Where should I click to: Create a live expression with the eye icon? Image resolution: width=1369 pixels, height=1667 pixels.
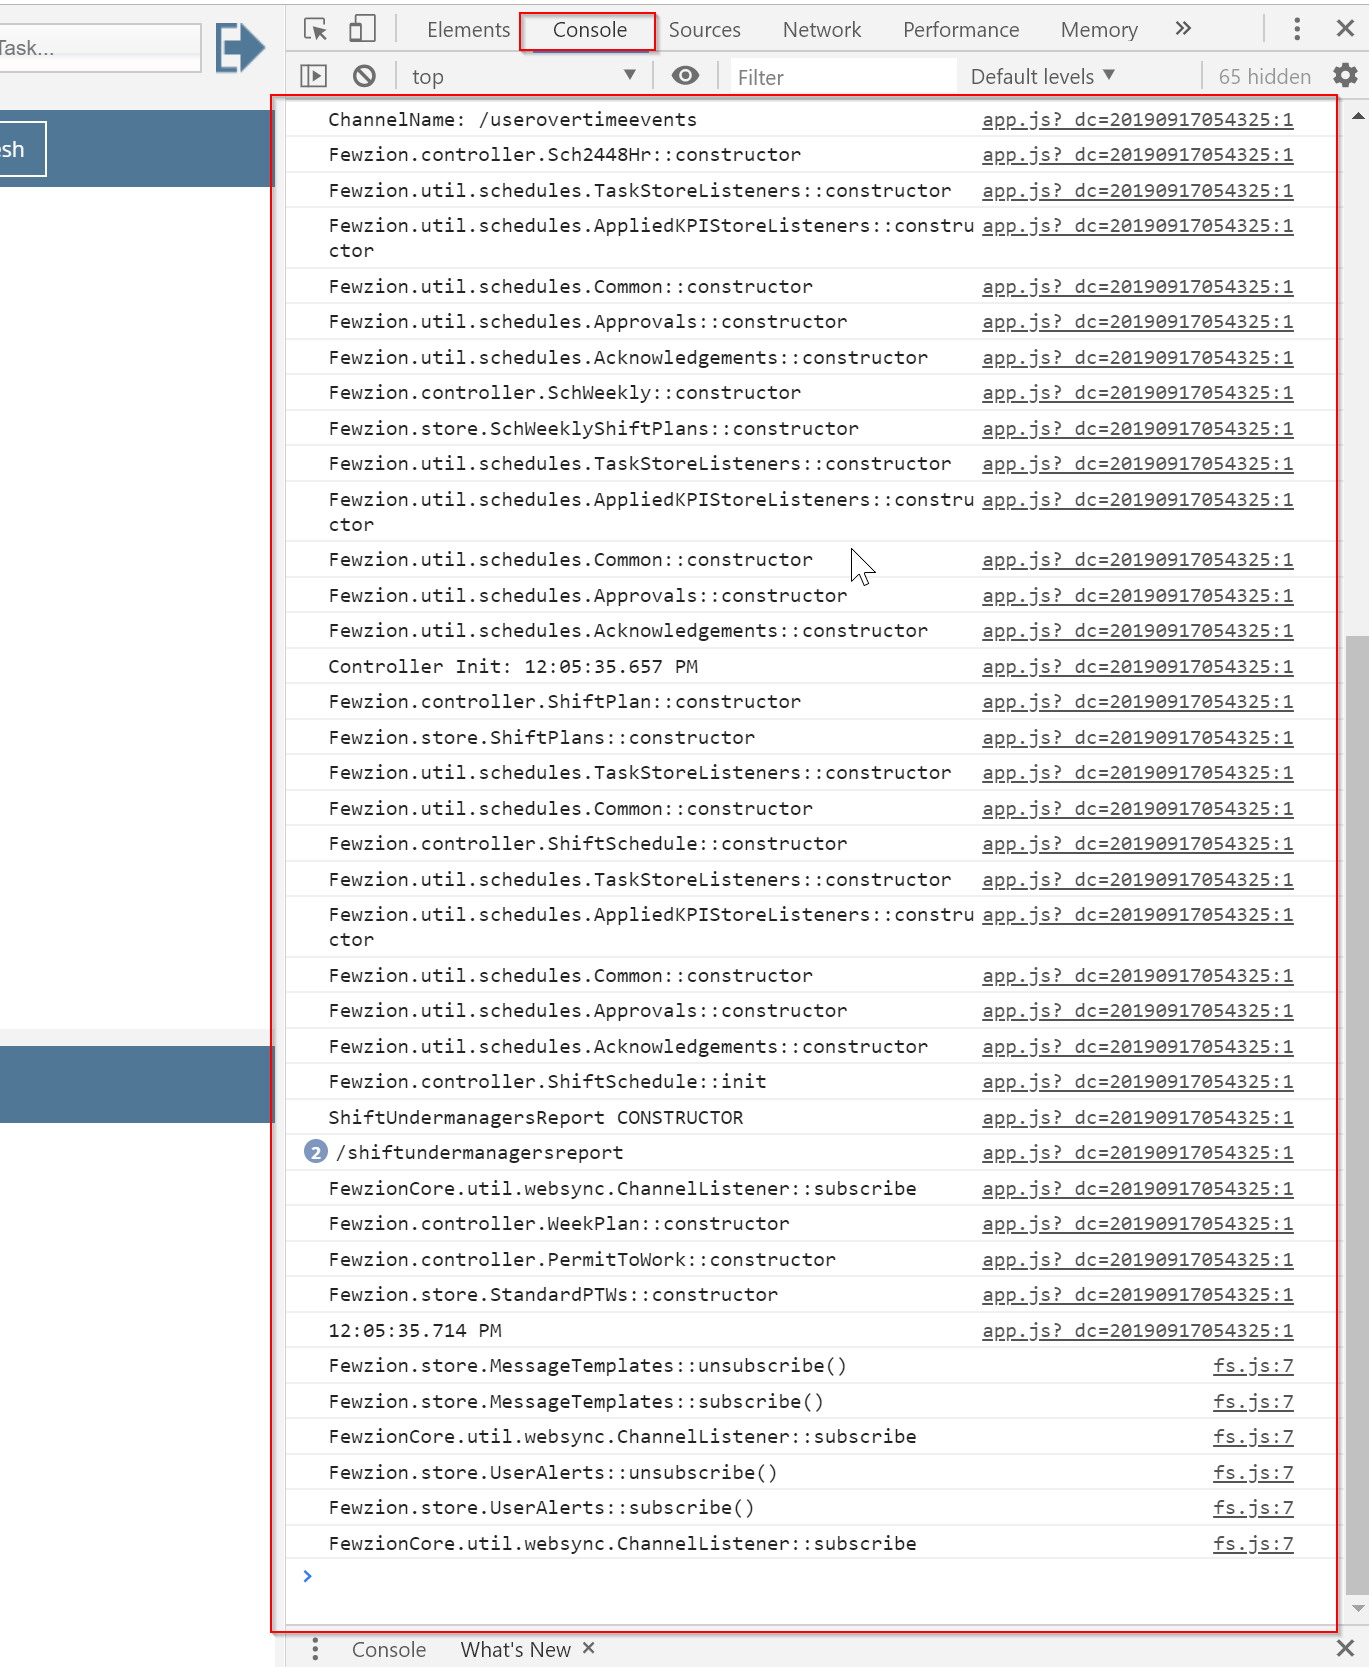pos(685,76)
